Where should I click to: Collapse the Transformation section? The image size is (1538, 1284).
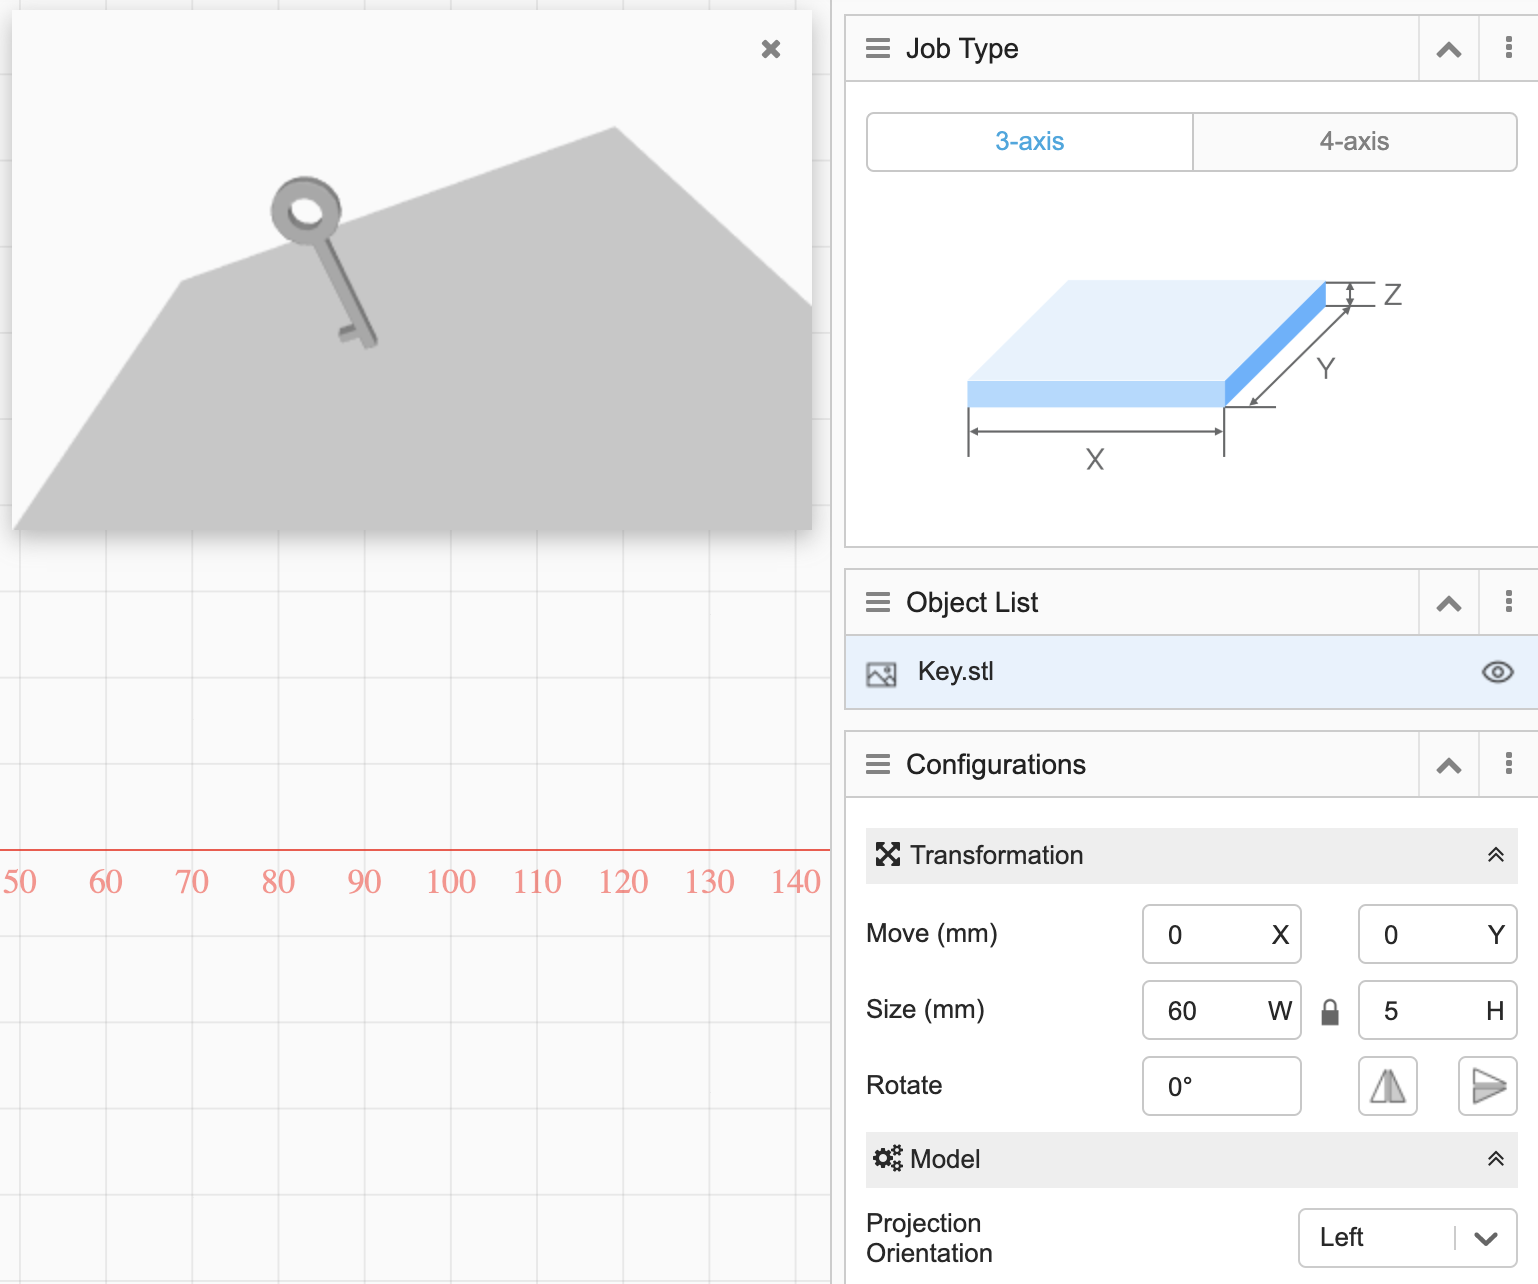[x=1496, y=855]
